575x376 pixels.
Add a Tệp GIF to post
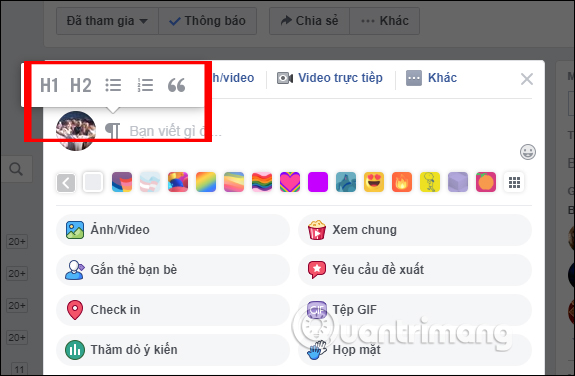click(415, 310)
